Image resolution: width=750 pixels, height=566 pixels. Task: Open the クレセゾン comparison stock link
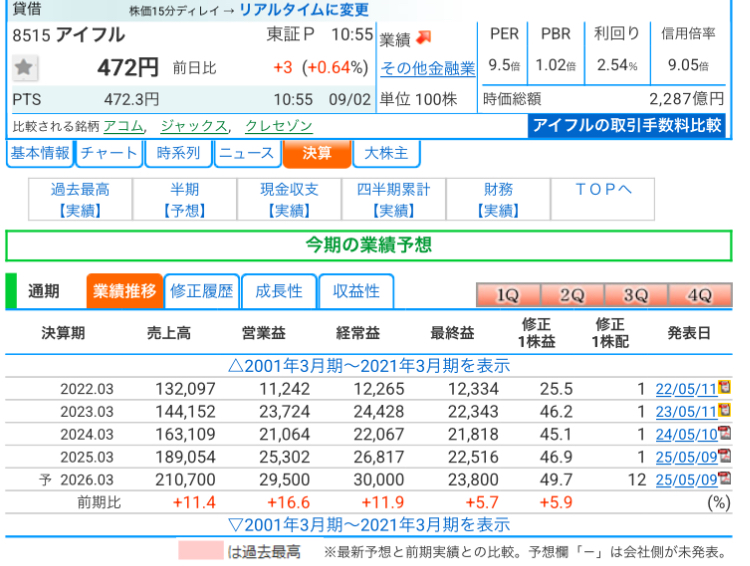click(x=279, y=126)
